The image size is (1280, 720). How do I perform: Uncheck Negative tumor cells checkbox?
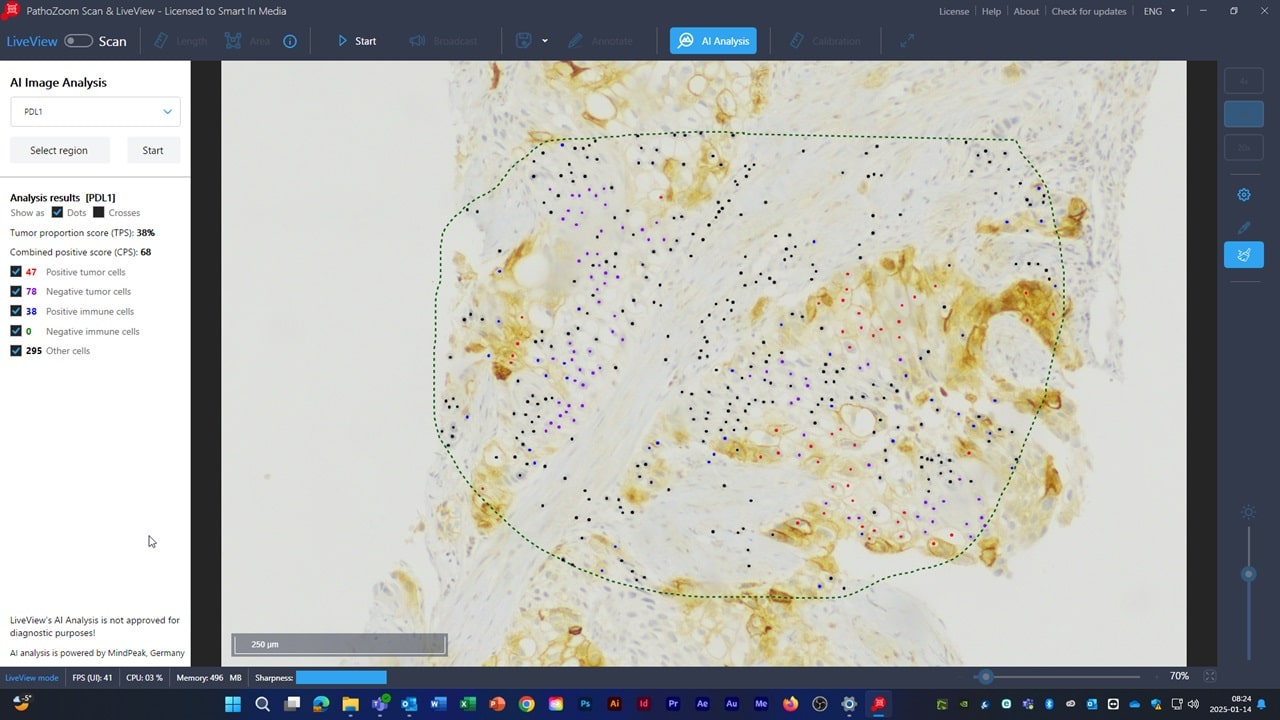[16, 291]
